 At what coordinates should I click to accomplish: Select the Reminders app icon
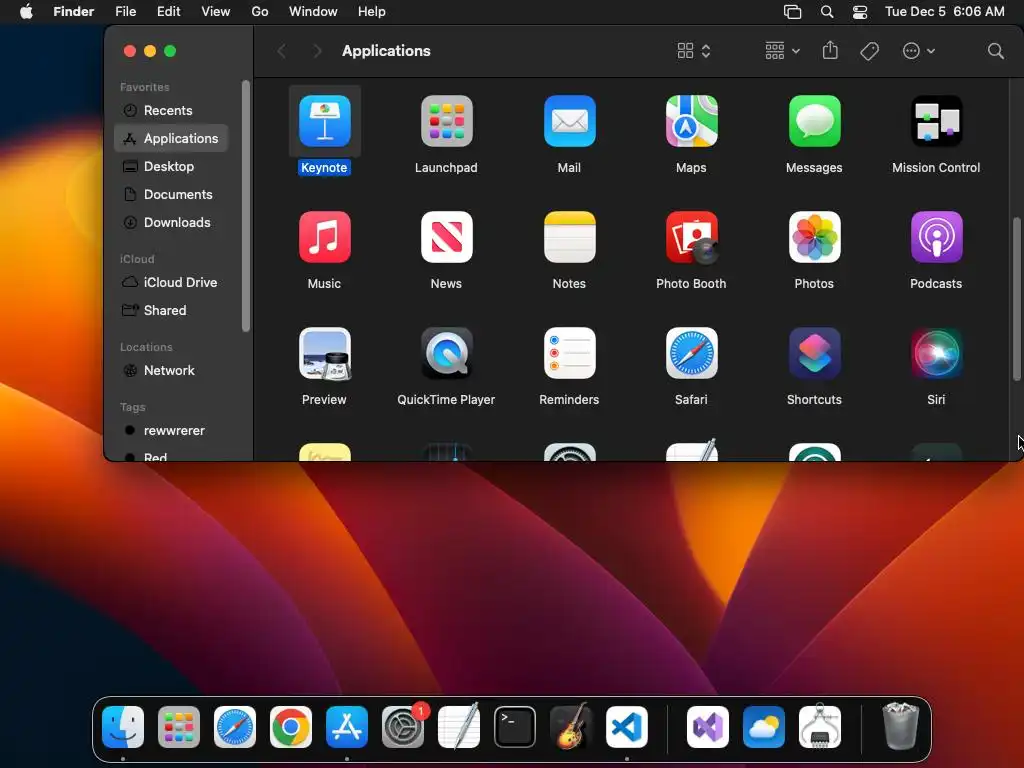(x=569, y=353)
